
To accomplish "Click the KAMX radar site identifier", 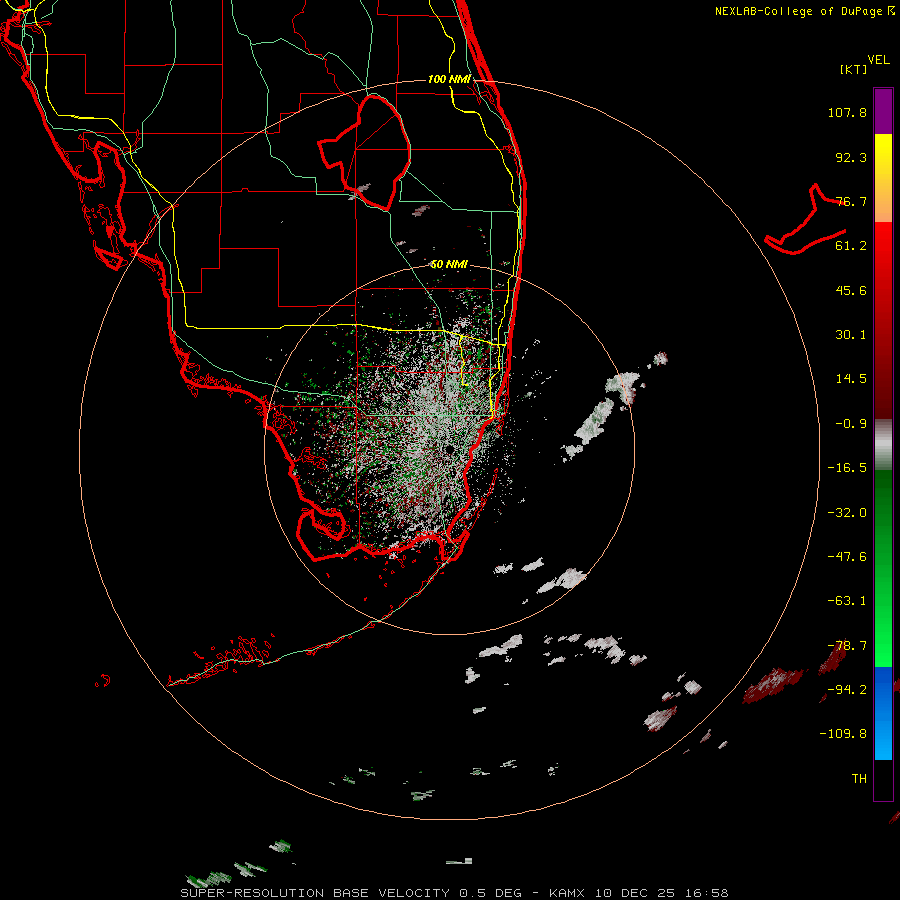I will coord(567,893).
